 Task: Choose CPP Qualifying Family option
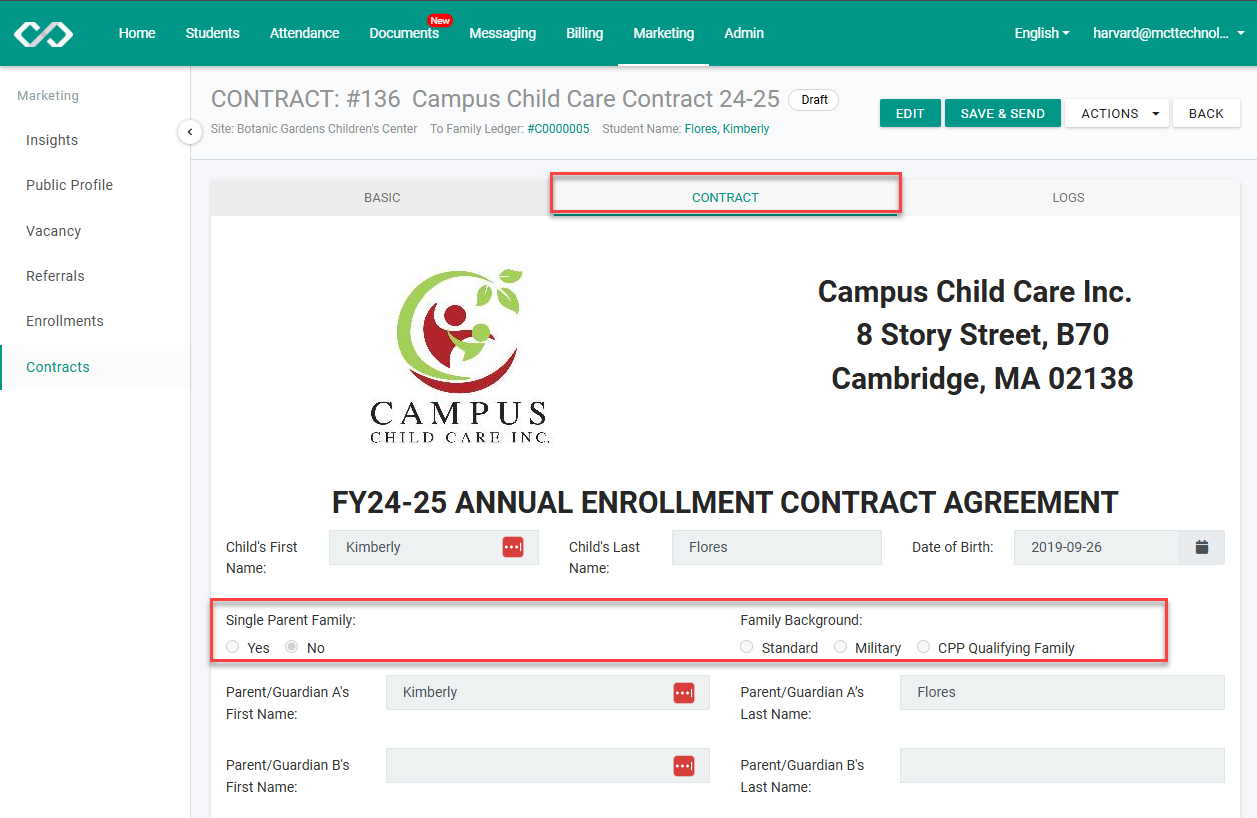pos(924,647)
